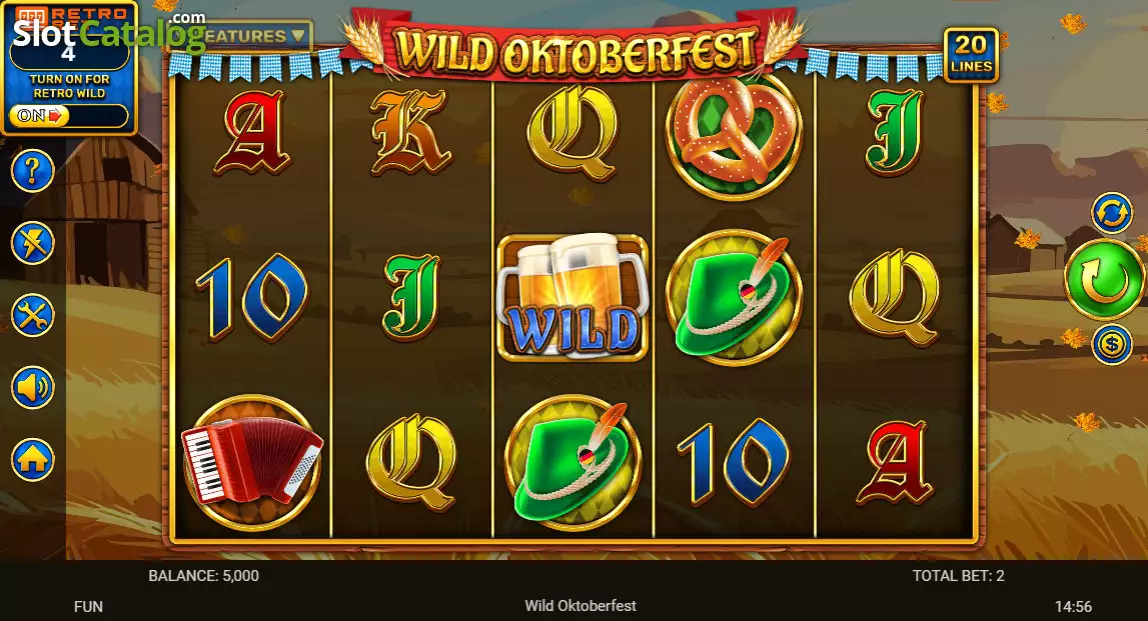Spin the reels with green button
Image resolution: width=1148 pixels, height=621 pixels.
pos(1104,279)
